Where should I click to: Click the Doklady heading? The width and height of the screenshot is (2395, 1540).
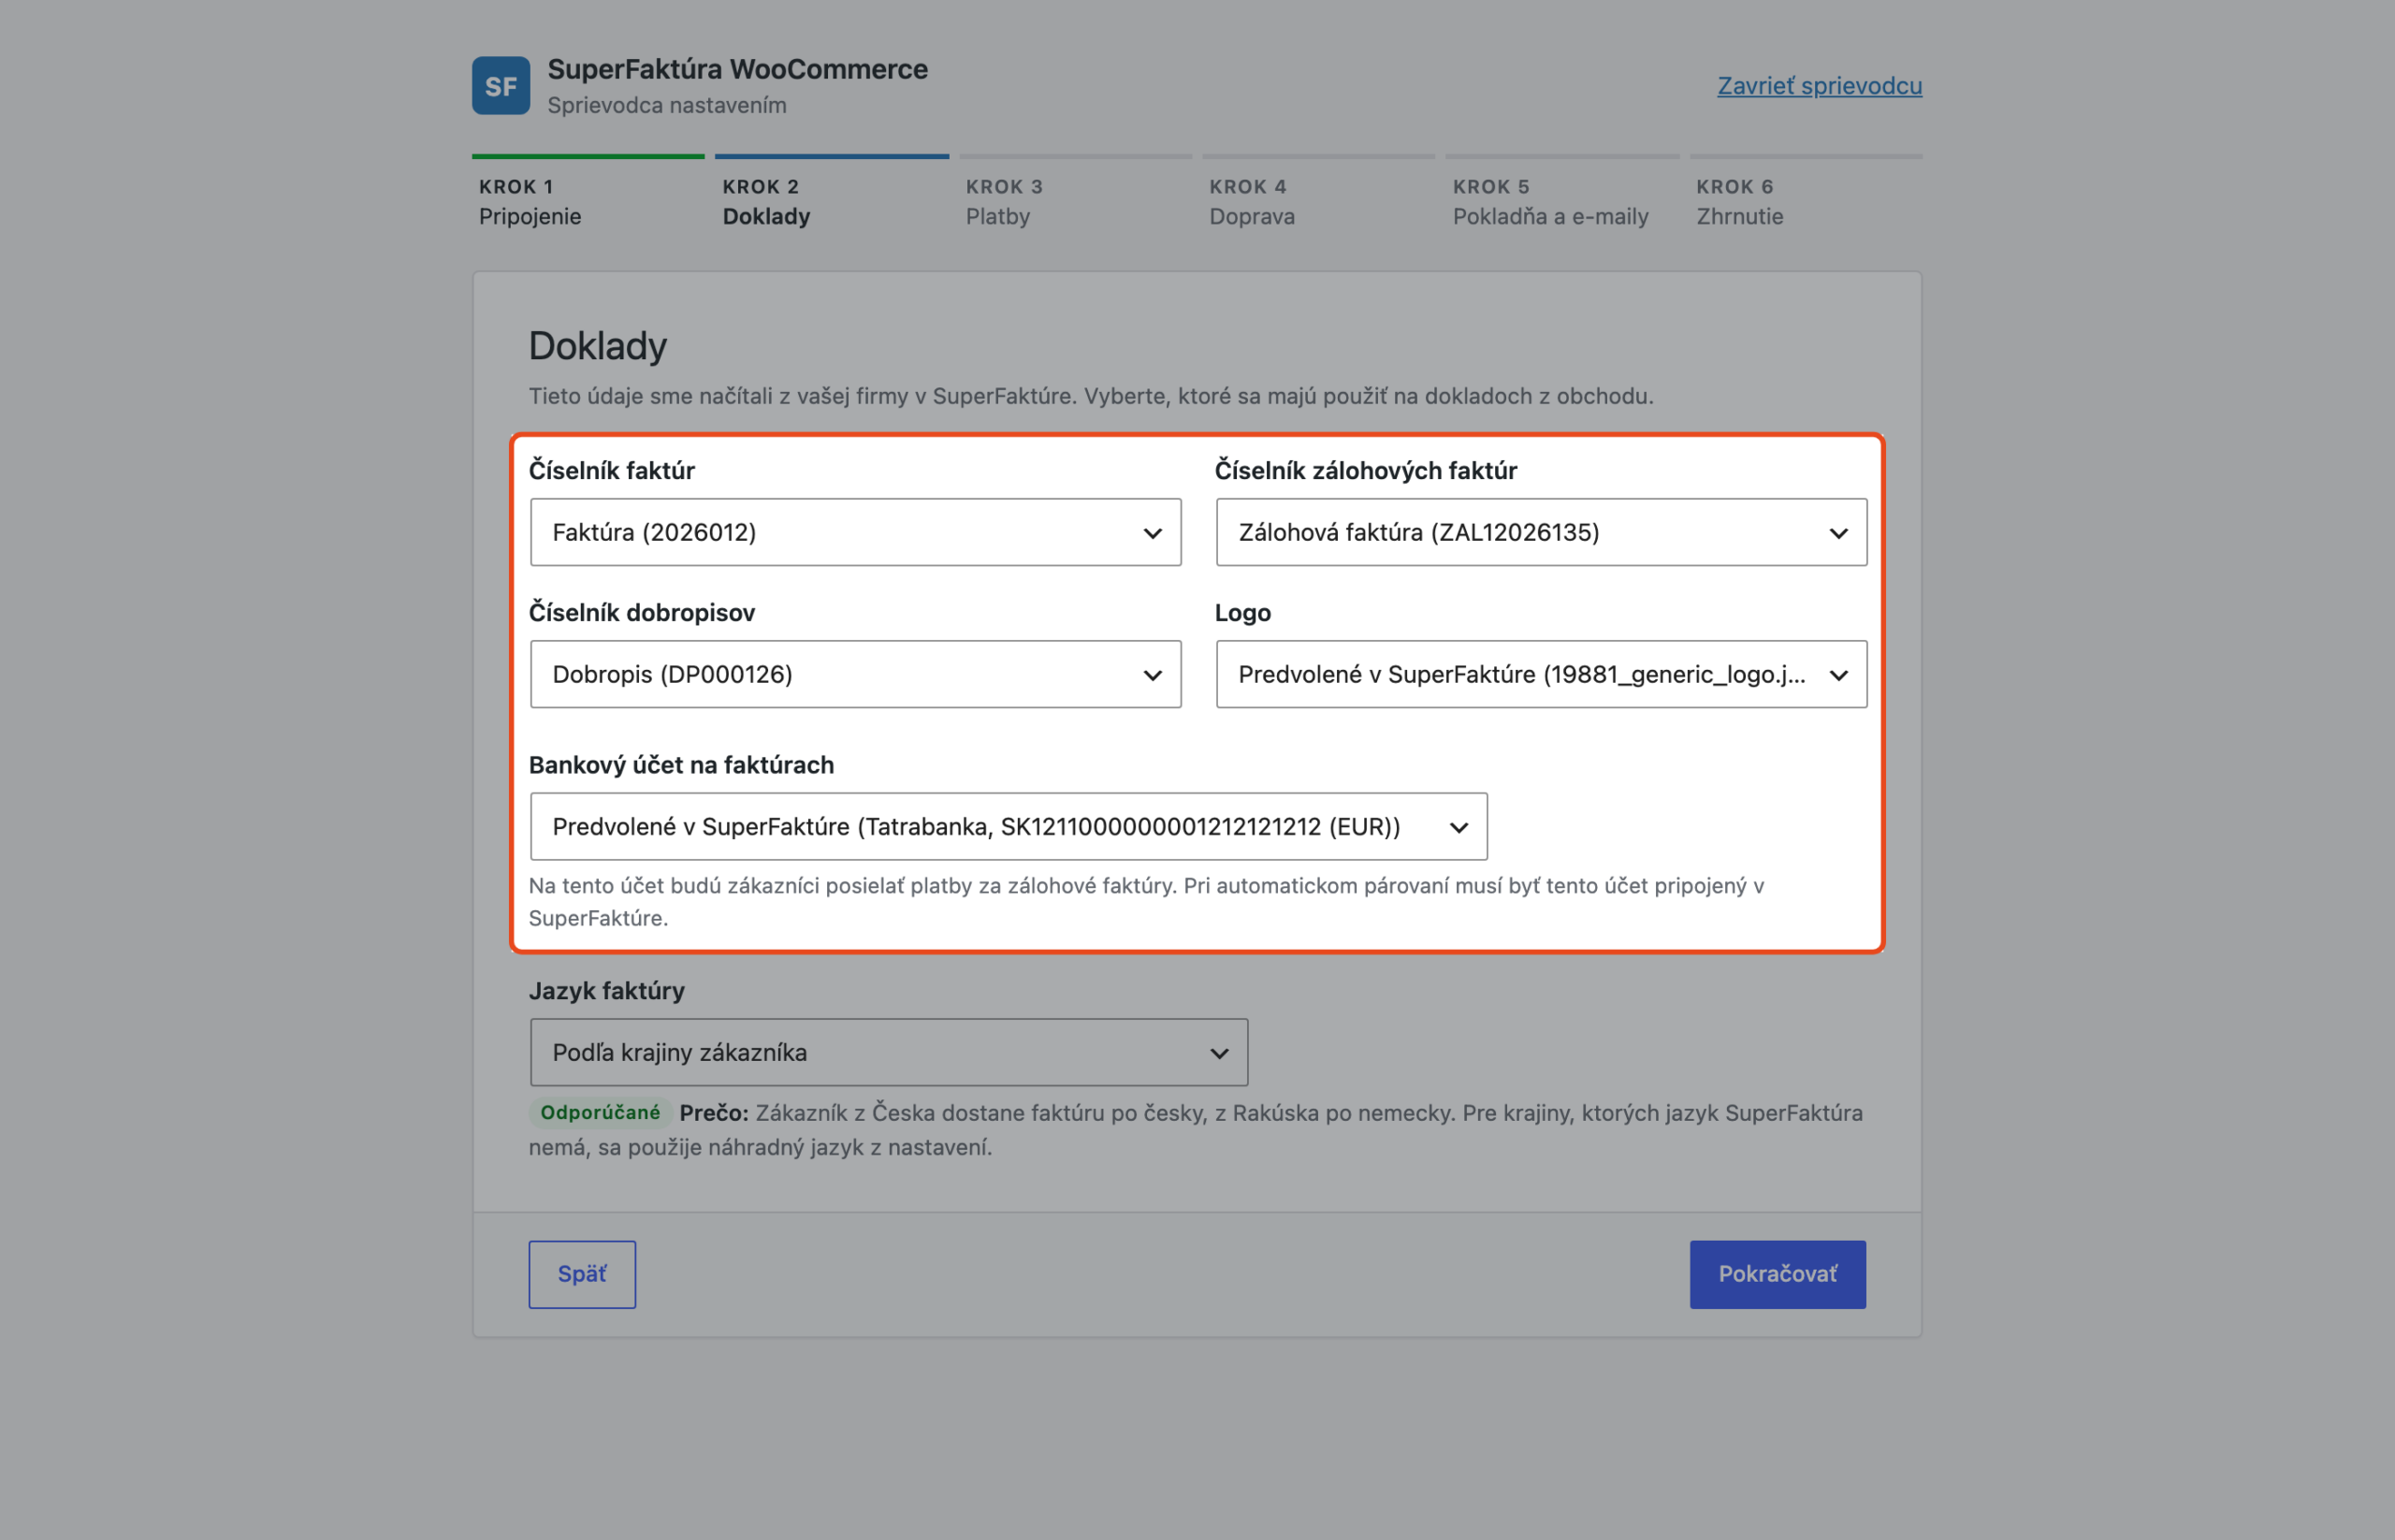(x=598, y=346)
